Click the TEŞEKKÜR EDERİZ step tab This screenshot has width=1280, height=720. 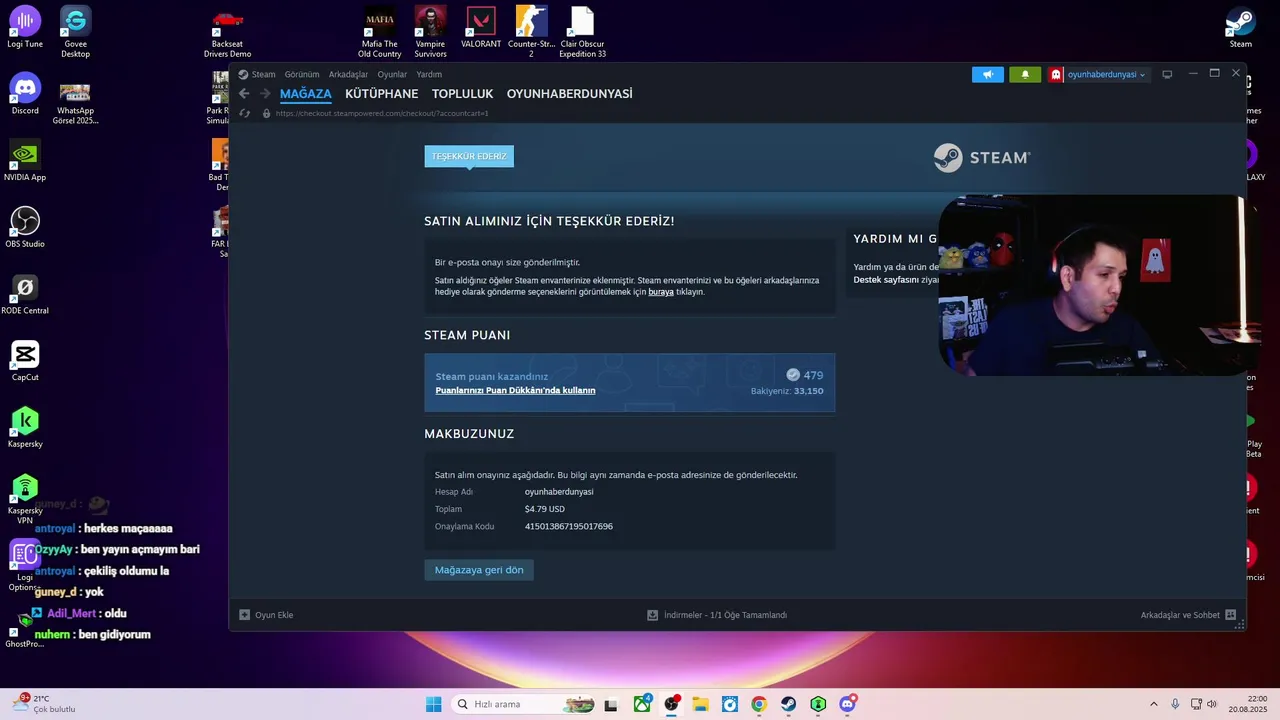469,156
